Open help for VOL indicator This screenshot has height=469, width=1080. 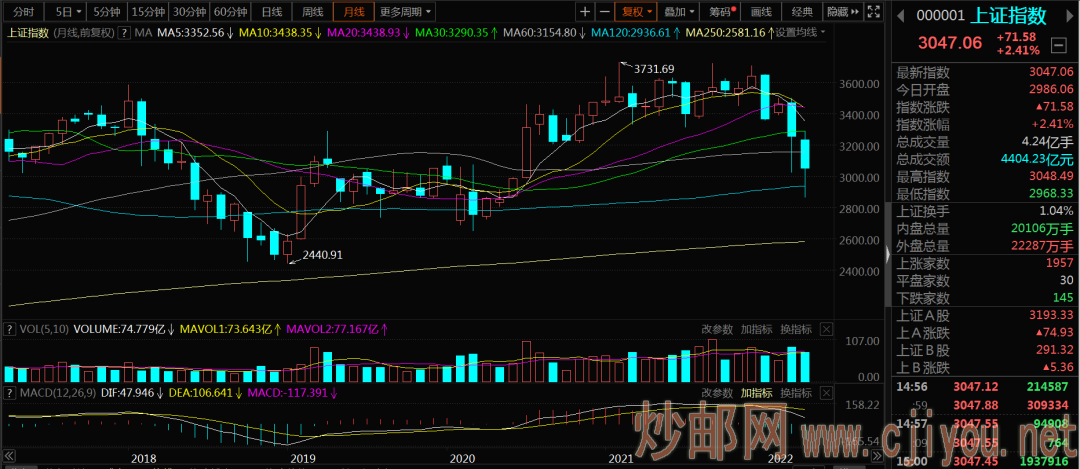[x=8, y=329]
